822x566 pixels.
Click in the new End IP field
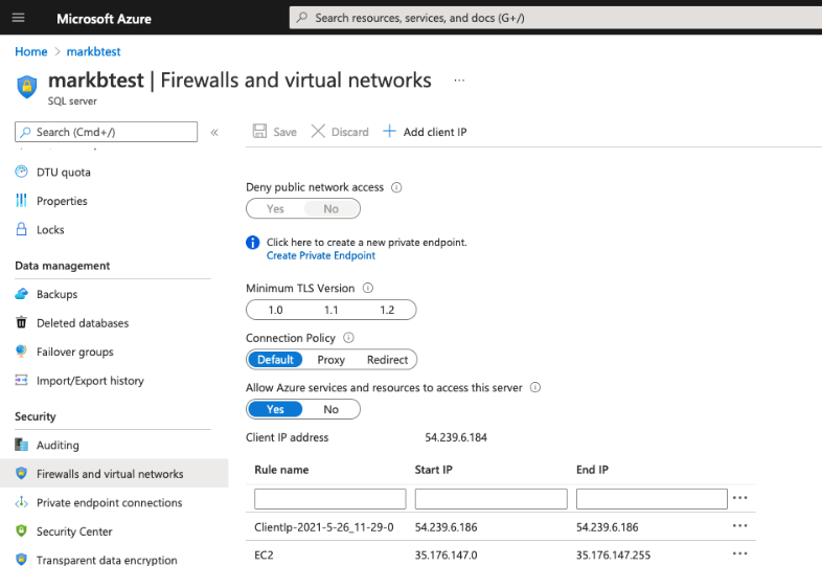pyautogui.click(x=652, y=498)
